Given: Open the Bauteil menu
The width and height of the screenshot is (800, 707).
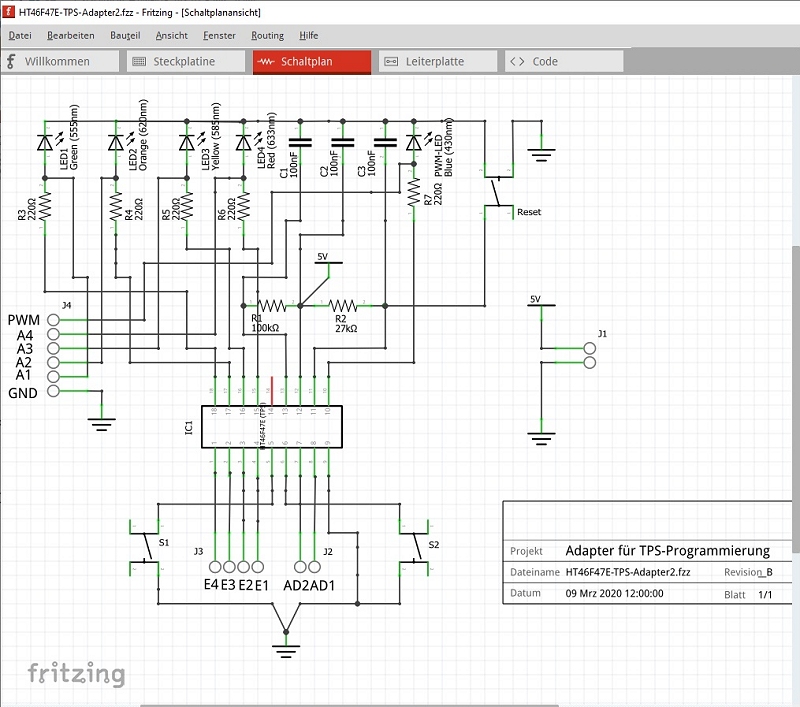Looking at the screenshot, I should (x=125, y=35).
